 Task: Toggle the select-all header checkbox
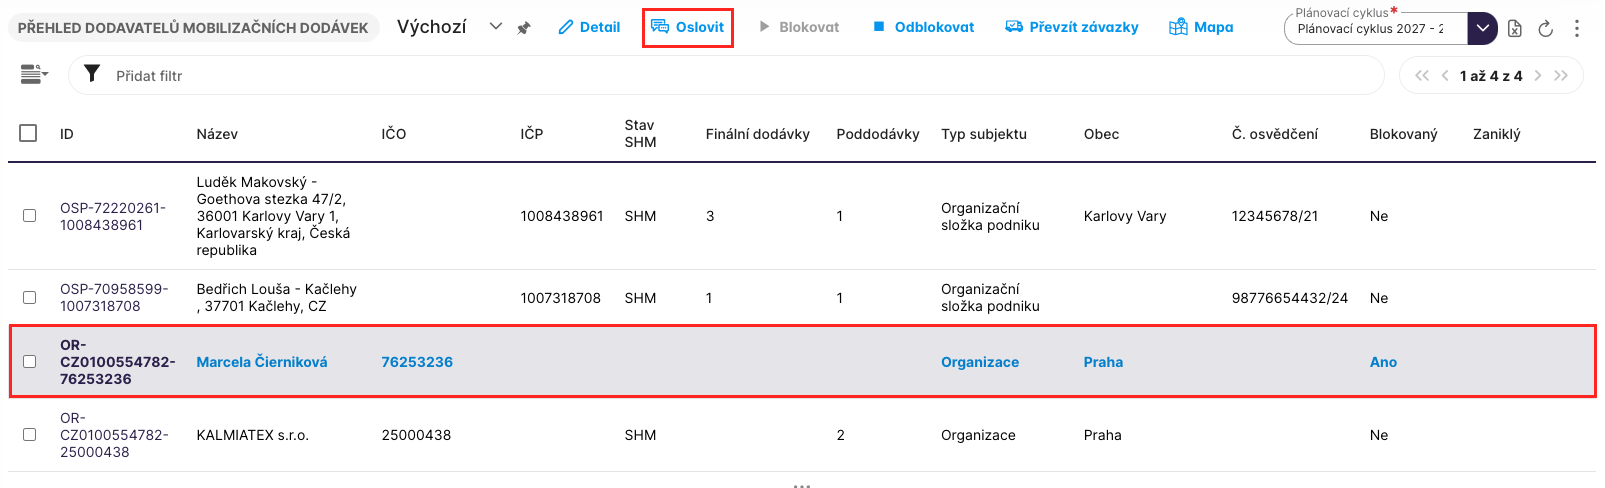coord(28,133)
